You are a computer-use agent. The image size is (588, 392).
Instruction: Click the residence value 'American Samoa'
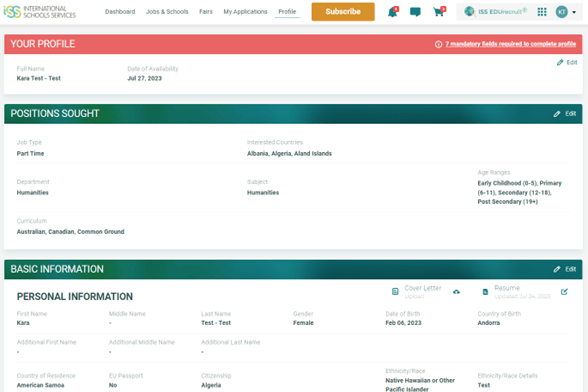click(40, 385)
